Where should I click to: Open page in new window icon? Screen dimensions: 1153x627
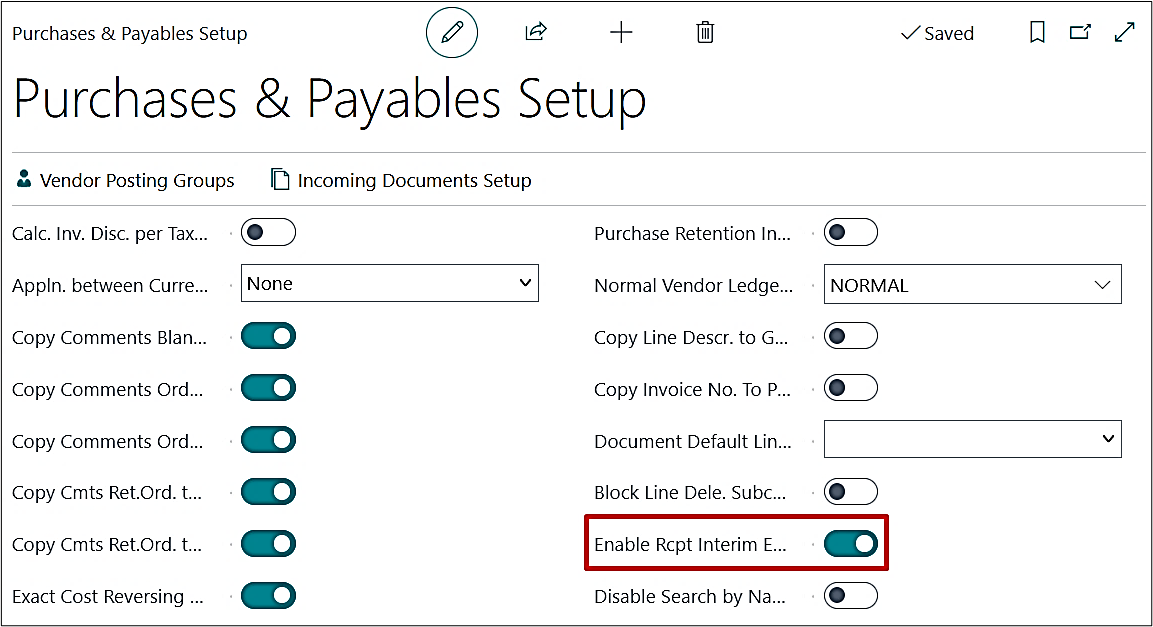tap(1080, 33)
